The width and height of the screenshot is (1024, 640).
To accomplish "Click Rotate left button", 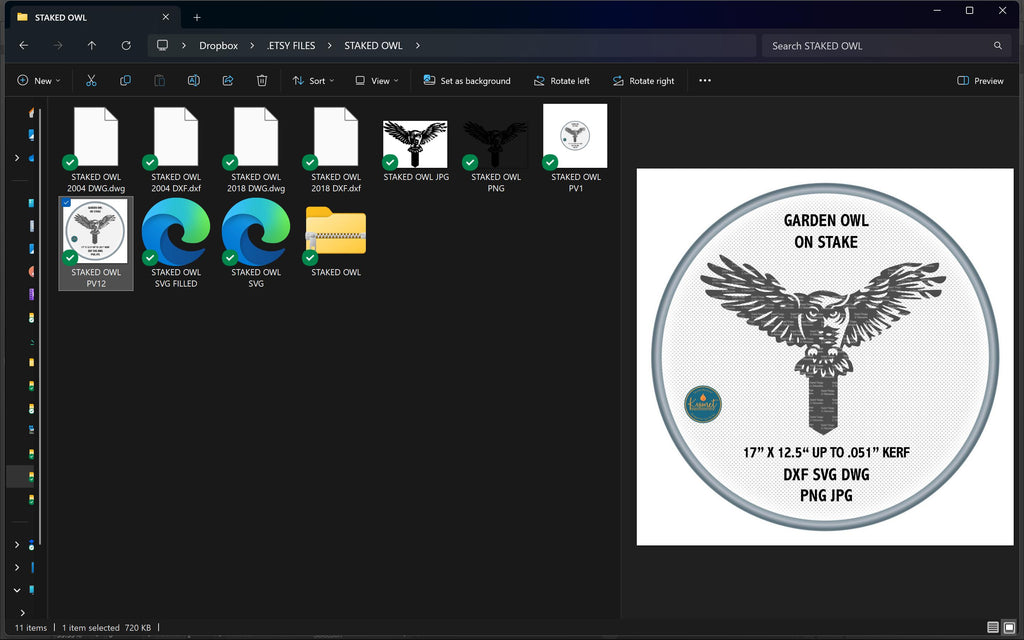I will click(x=562, y=81).
